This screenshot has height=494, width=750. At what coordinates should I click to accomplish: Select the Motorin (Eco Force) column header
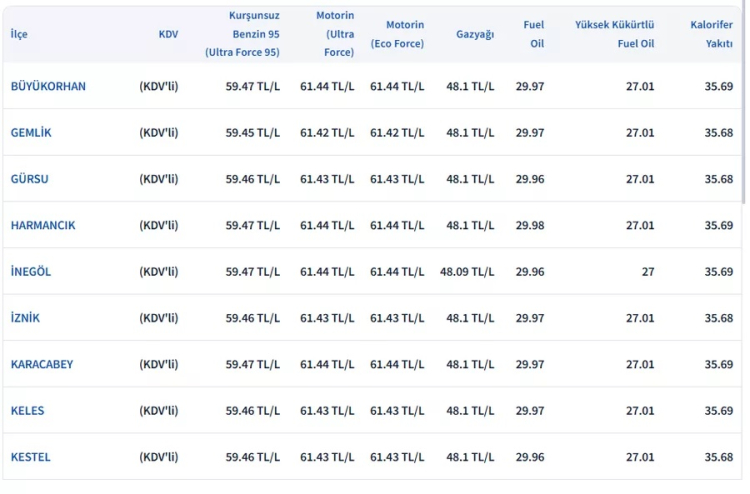point(397,34)
